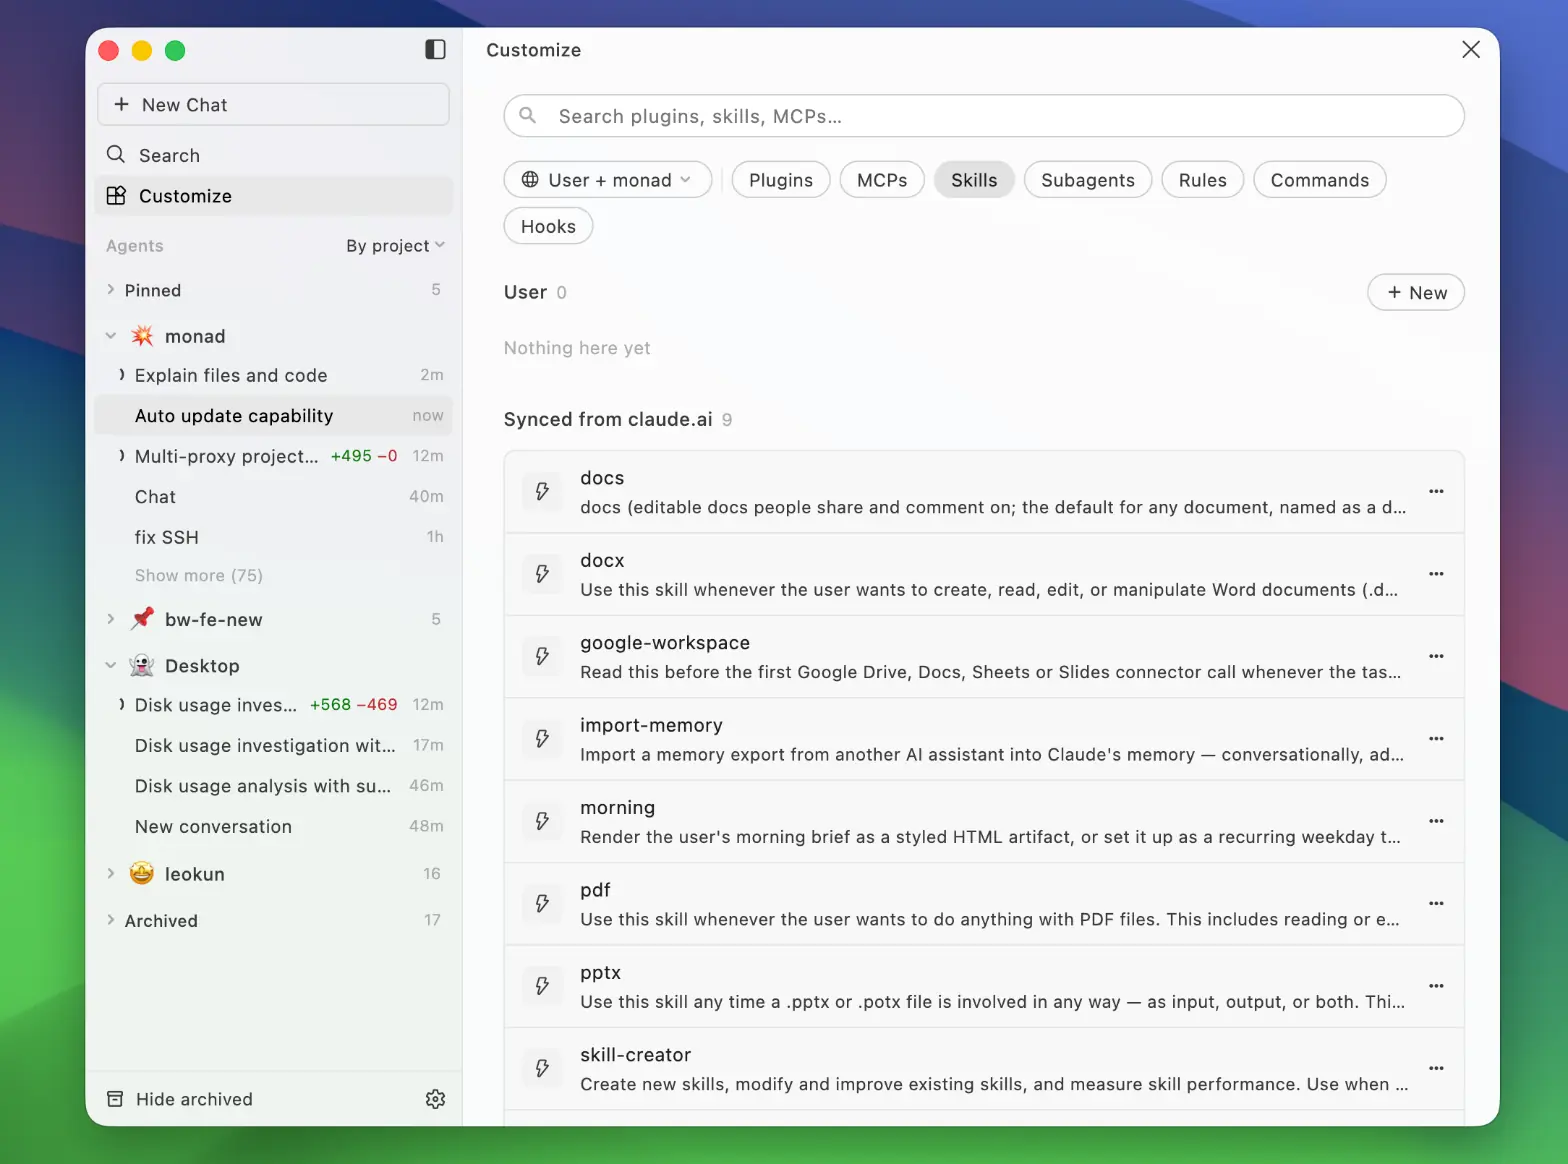Screen dimensions: 1568x1164
Task: Click the lightning icon beside pdf skill
Action: (x=542, y=904)
